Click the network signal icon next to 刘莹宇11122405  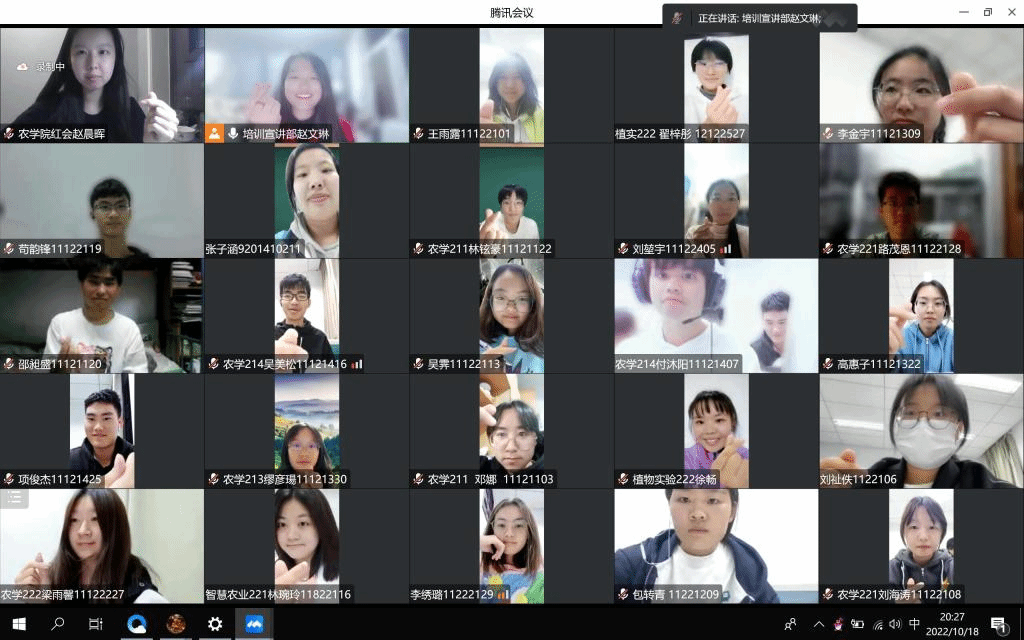(726, 249)
